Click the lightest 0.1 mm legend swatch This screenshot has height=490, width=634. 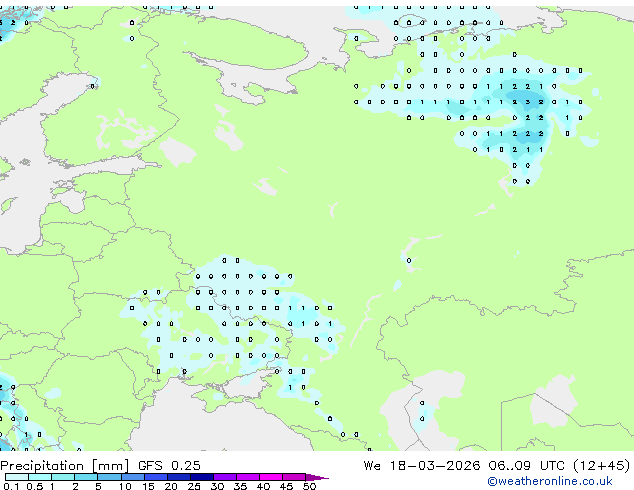click(17, 477)
